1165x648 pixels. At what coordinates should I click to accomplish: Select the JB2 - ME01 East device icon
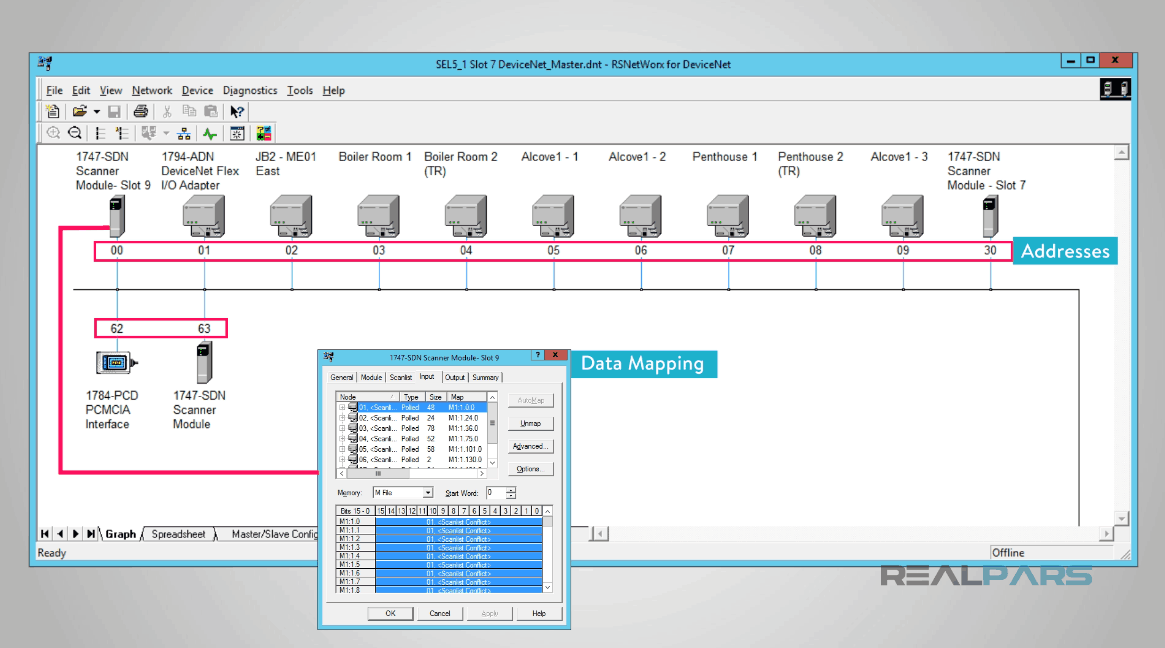(x=291, y=216)
